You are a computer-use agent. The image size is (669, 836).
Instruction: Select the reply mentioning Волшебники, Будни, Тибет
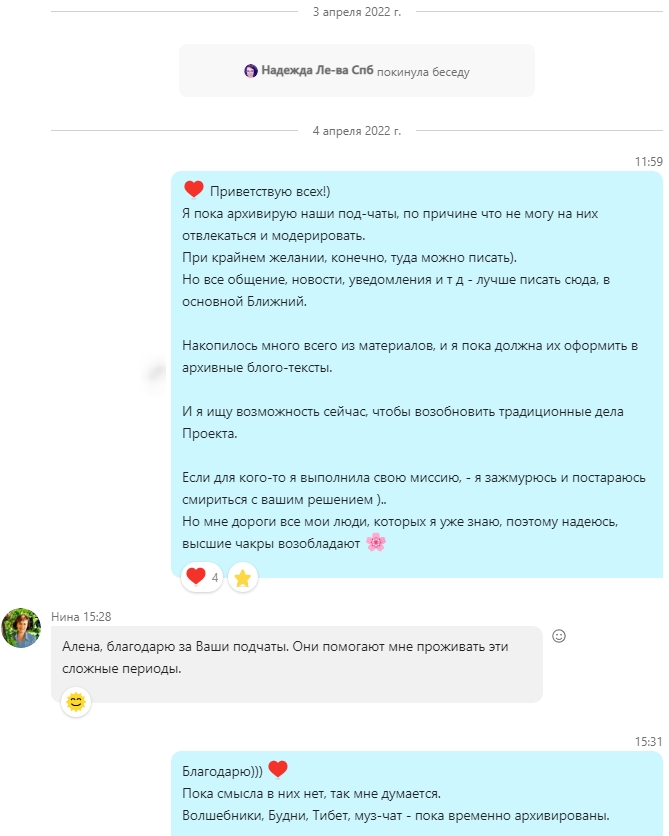click(x=417, y=793)
